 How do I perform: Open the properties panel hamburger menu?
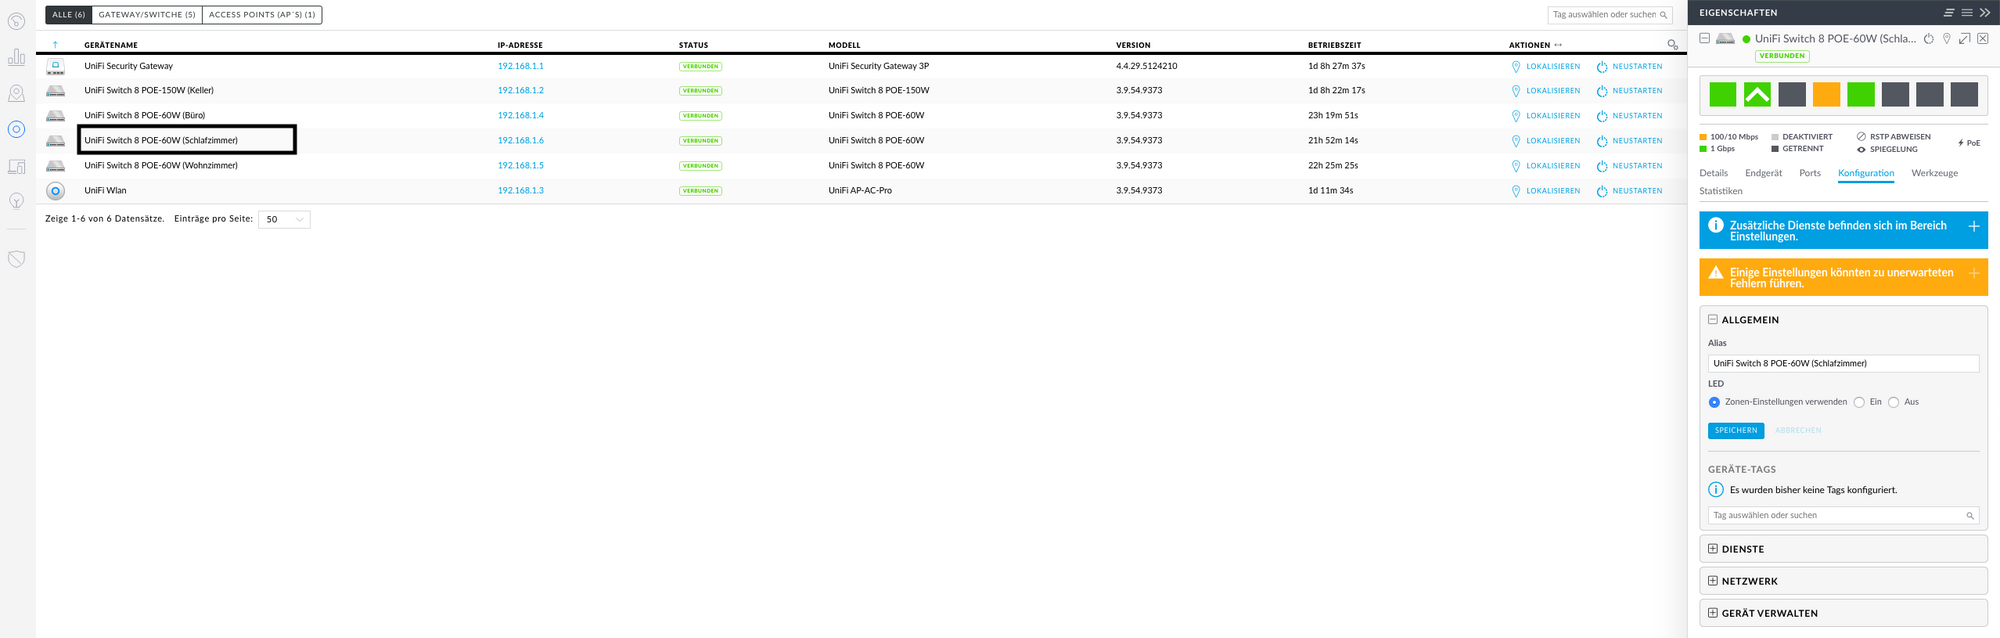(1967, 13)
